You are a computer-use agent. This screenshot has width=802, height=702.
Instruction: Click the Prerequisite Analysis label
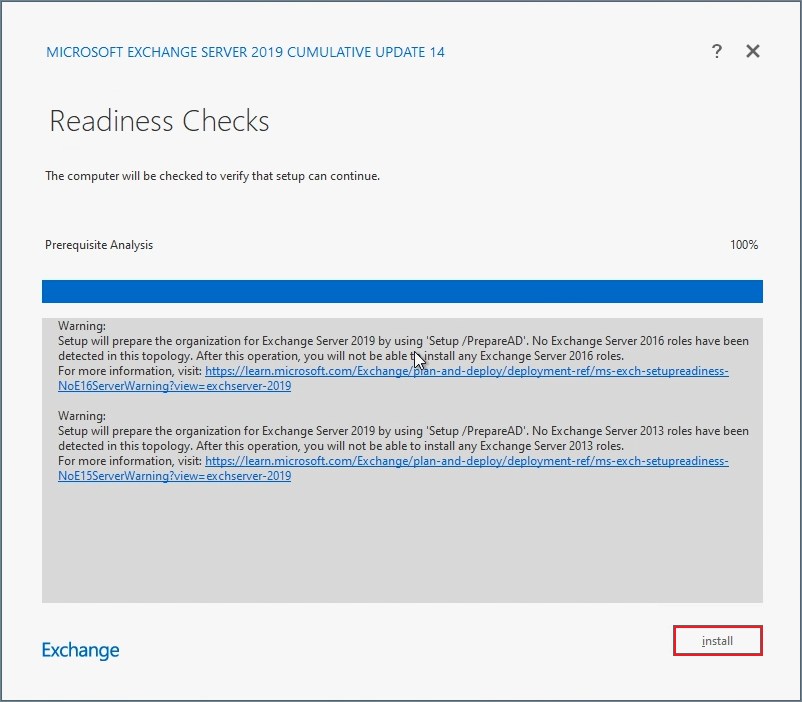click(99, 245)
